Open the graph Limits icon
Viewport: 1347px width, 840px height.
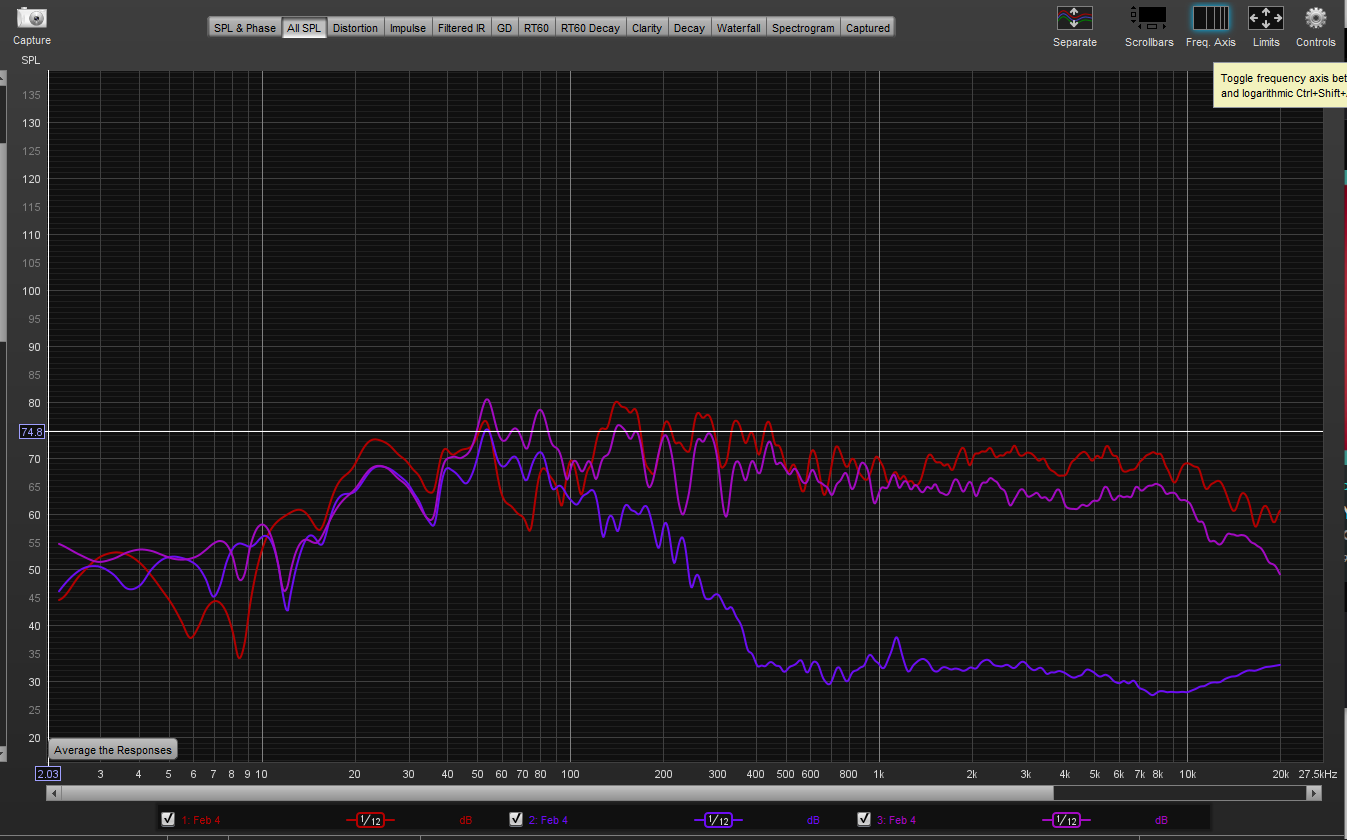[x=1266, y=17]
